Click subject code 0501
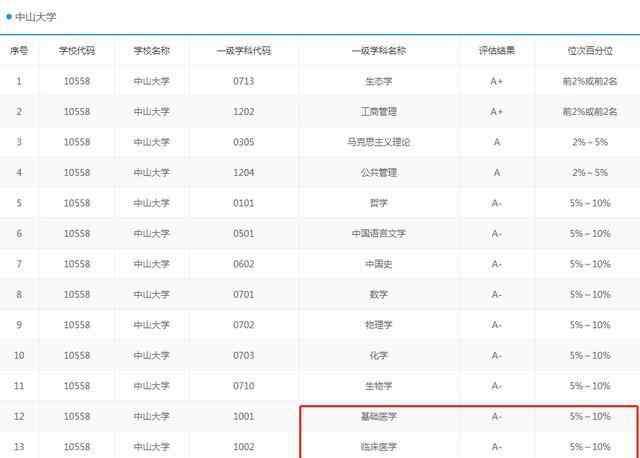640x458 pixels. click(x=244, y=233)
